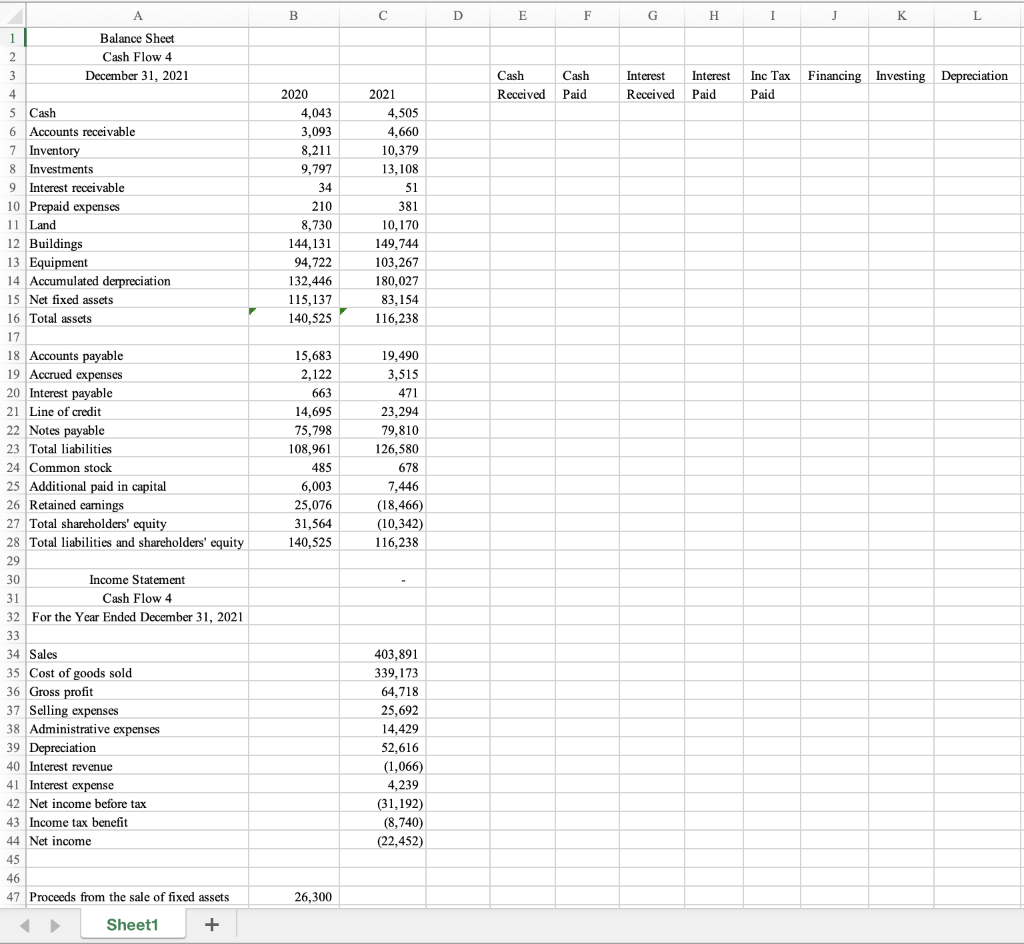
Task: Select Administrative expenses value 14,429
Action: [x=383, y=729]
